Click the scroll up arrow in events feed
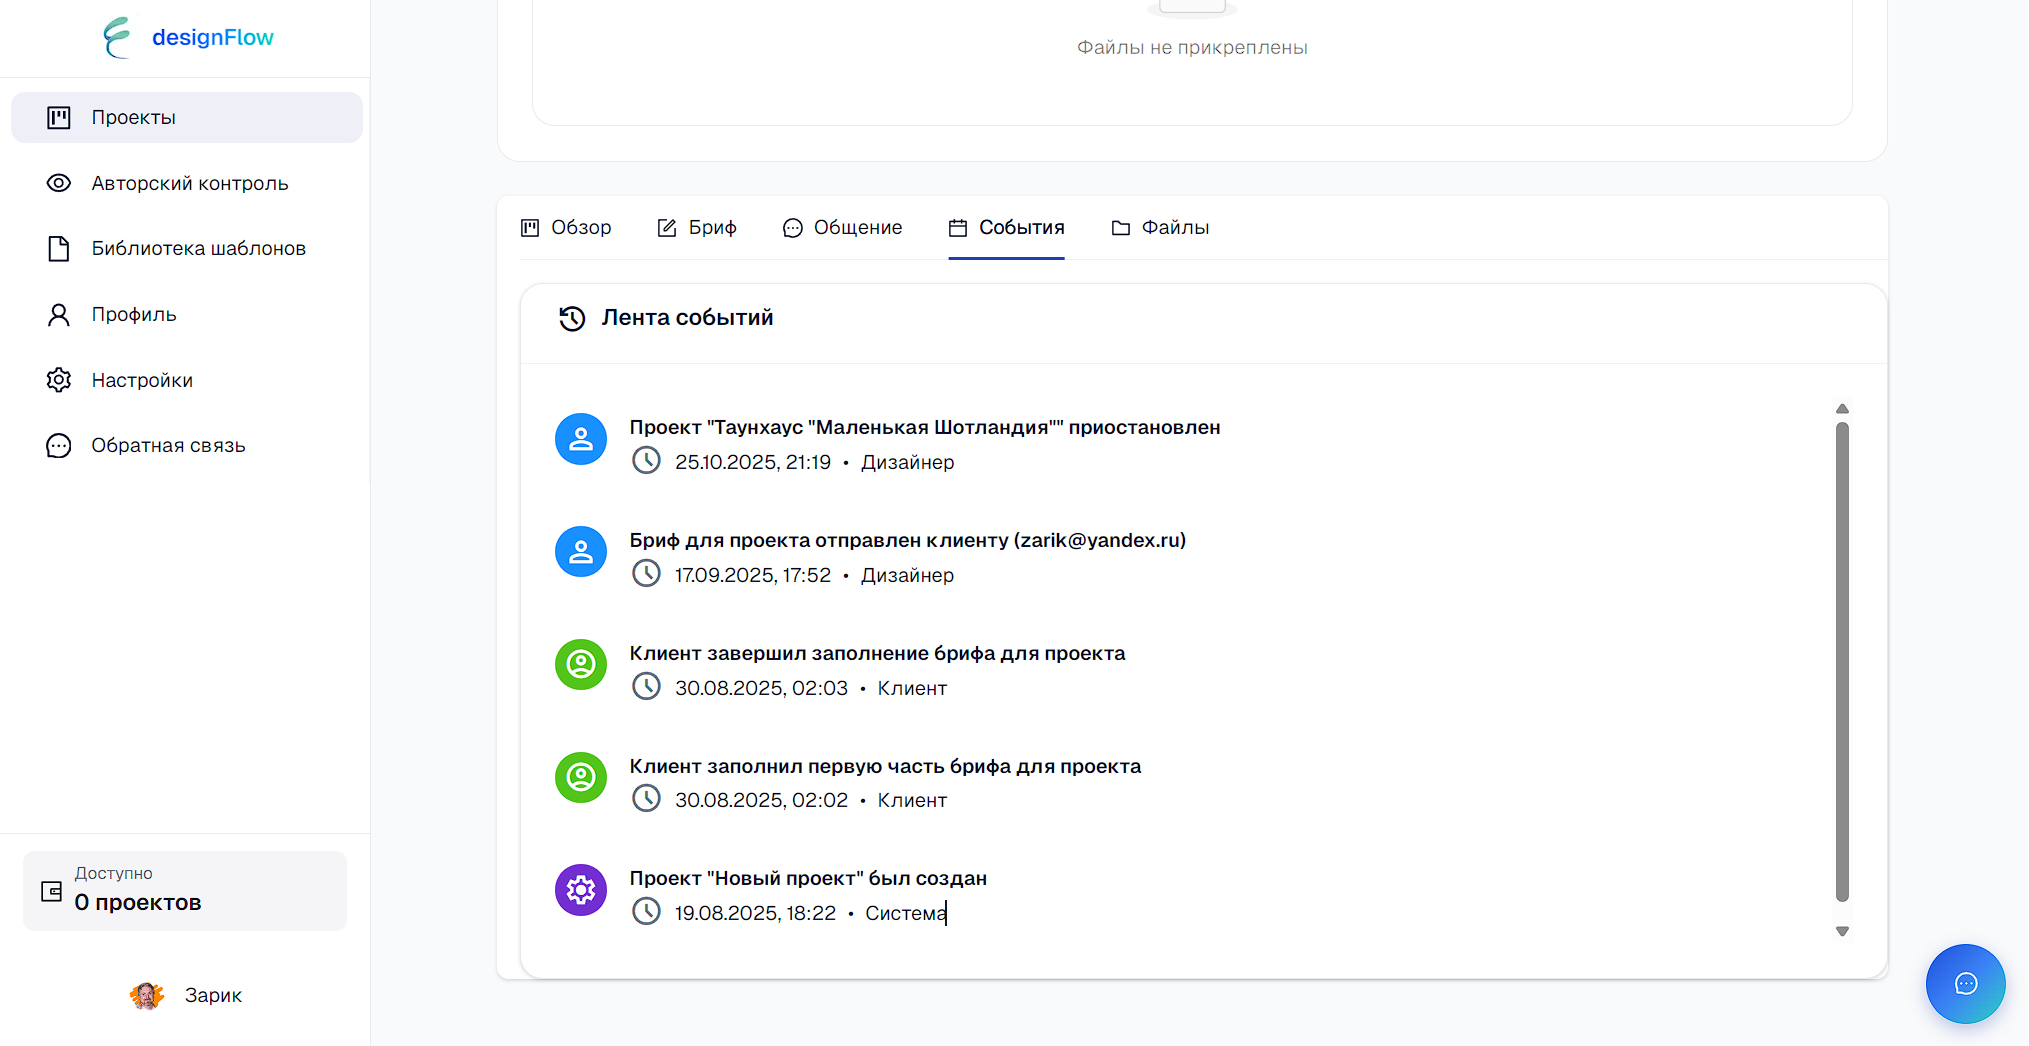This screenshot has width=2029, height=1046. click(1842, 409)
